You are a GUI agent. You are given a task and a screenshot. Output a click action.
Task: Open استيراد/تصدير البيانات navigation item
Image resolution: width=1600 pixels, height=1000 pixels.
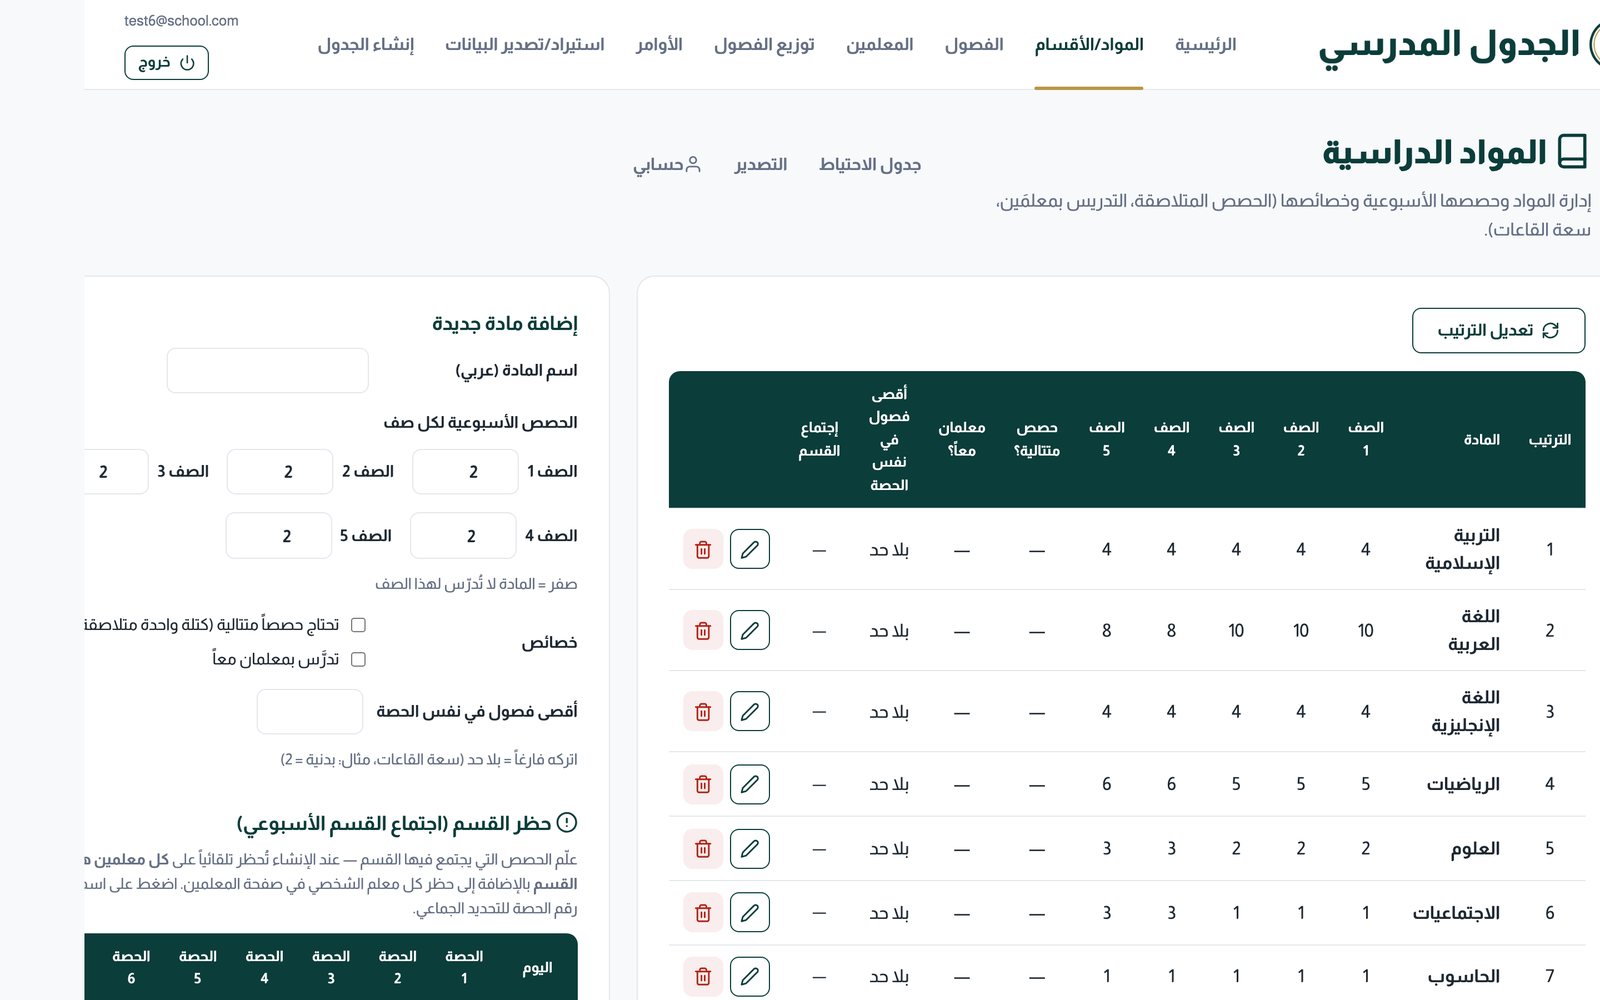tap(525, 44)
